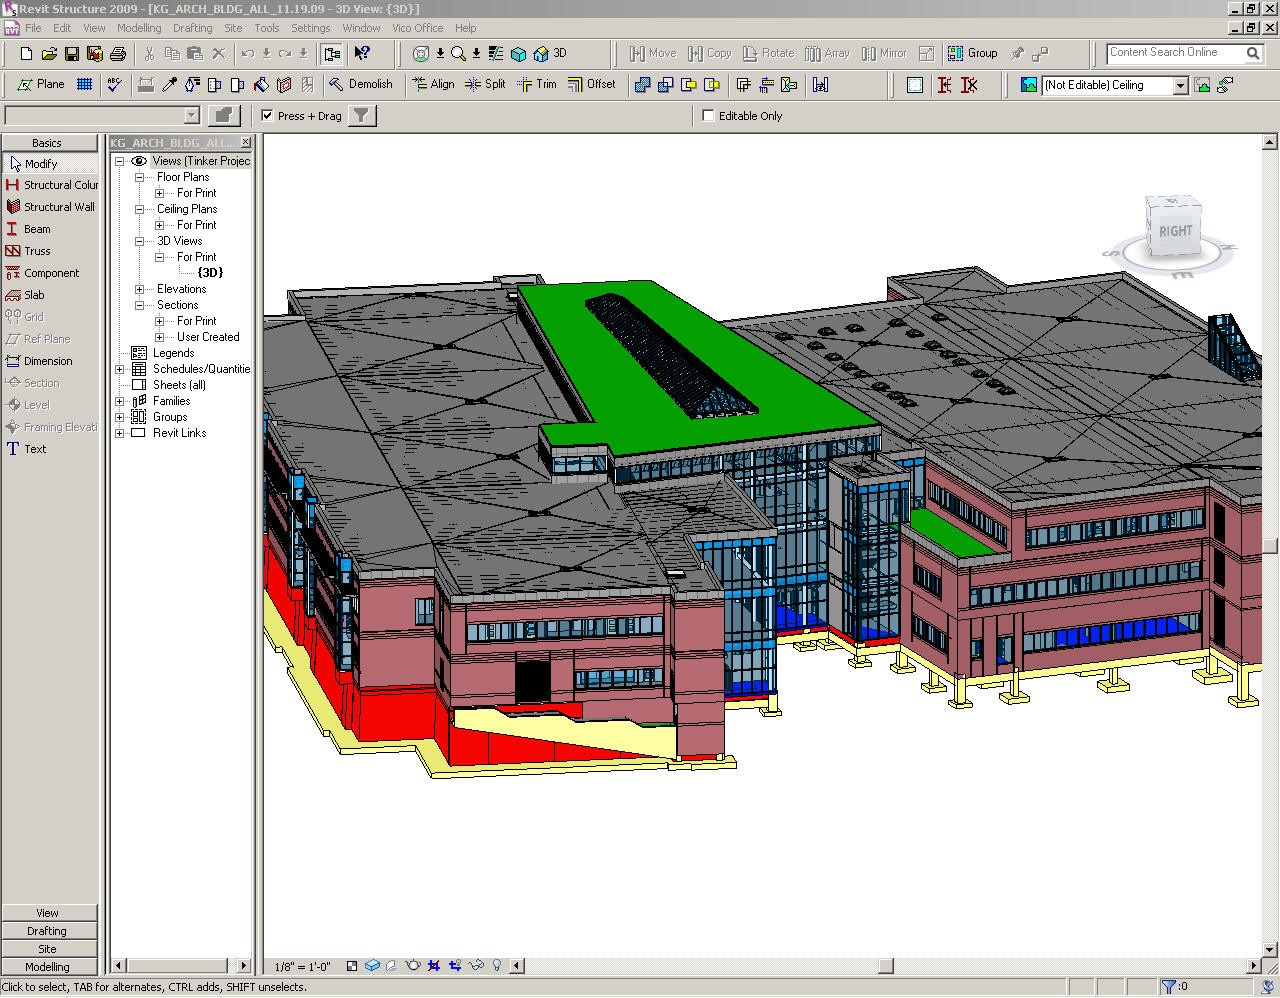Screen dimensions: 1280x998
Task: Expand the Schedules/Quantities node
Action: click(120, 369)
